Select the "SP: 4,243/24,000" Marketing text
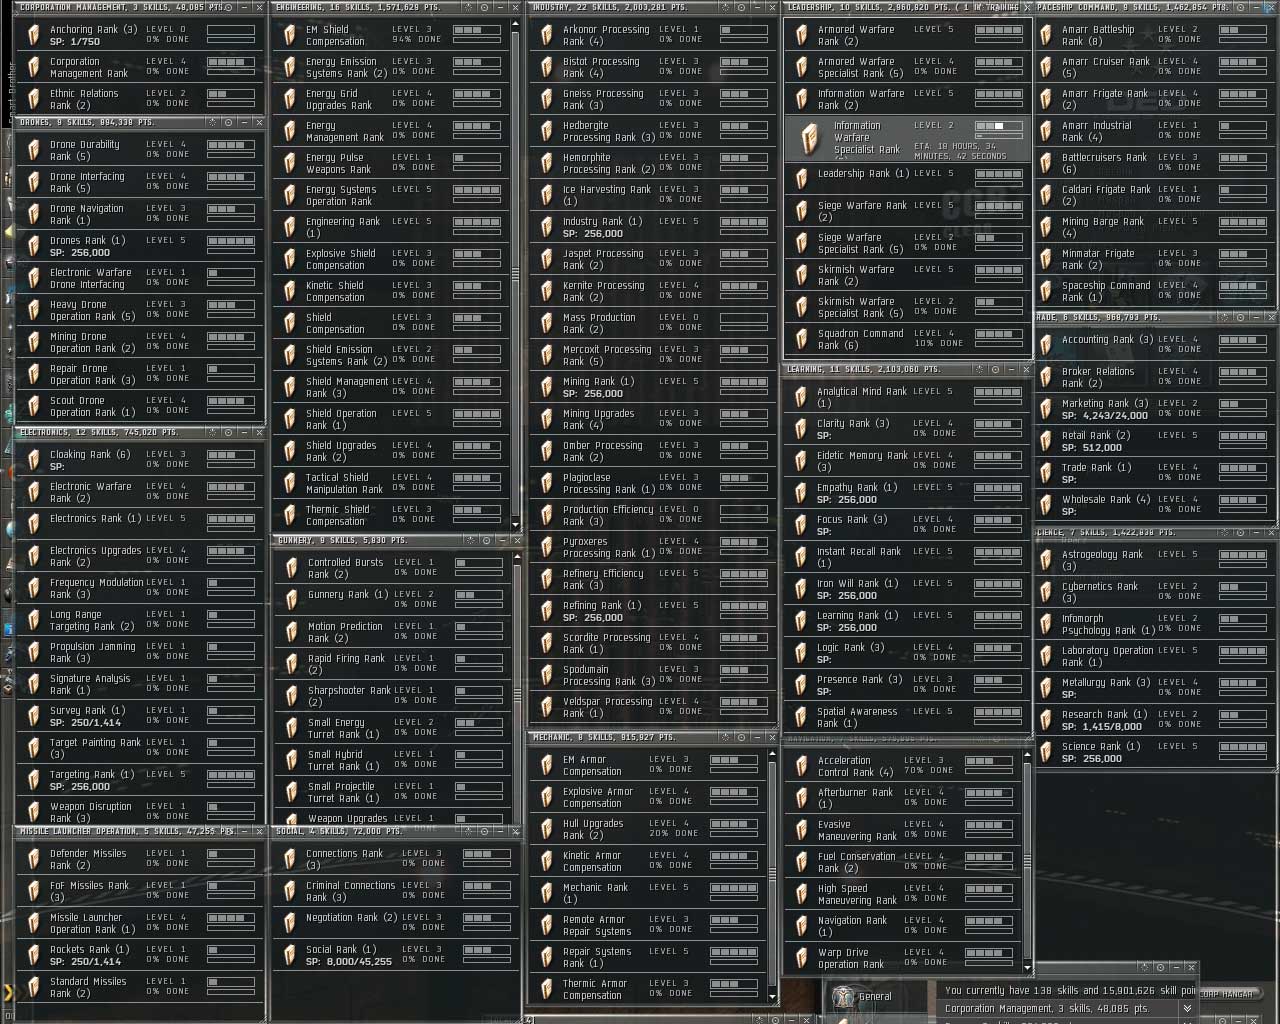Image resolution: width=1280 pixels, height=1024 pixels. pyautogui.click(x=1105, y=416)
